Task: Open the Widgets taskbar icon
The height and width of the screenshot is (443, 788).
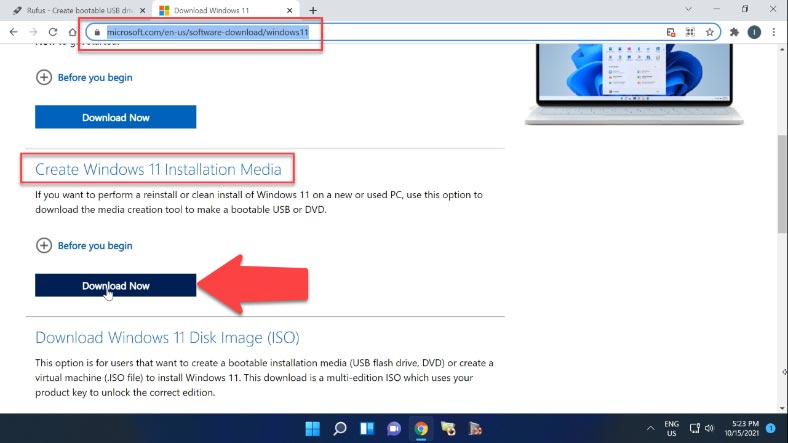Action: point(367,429)
